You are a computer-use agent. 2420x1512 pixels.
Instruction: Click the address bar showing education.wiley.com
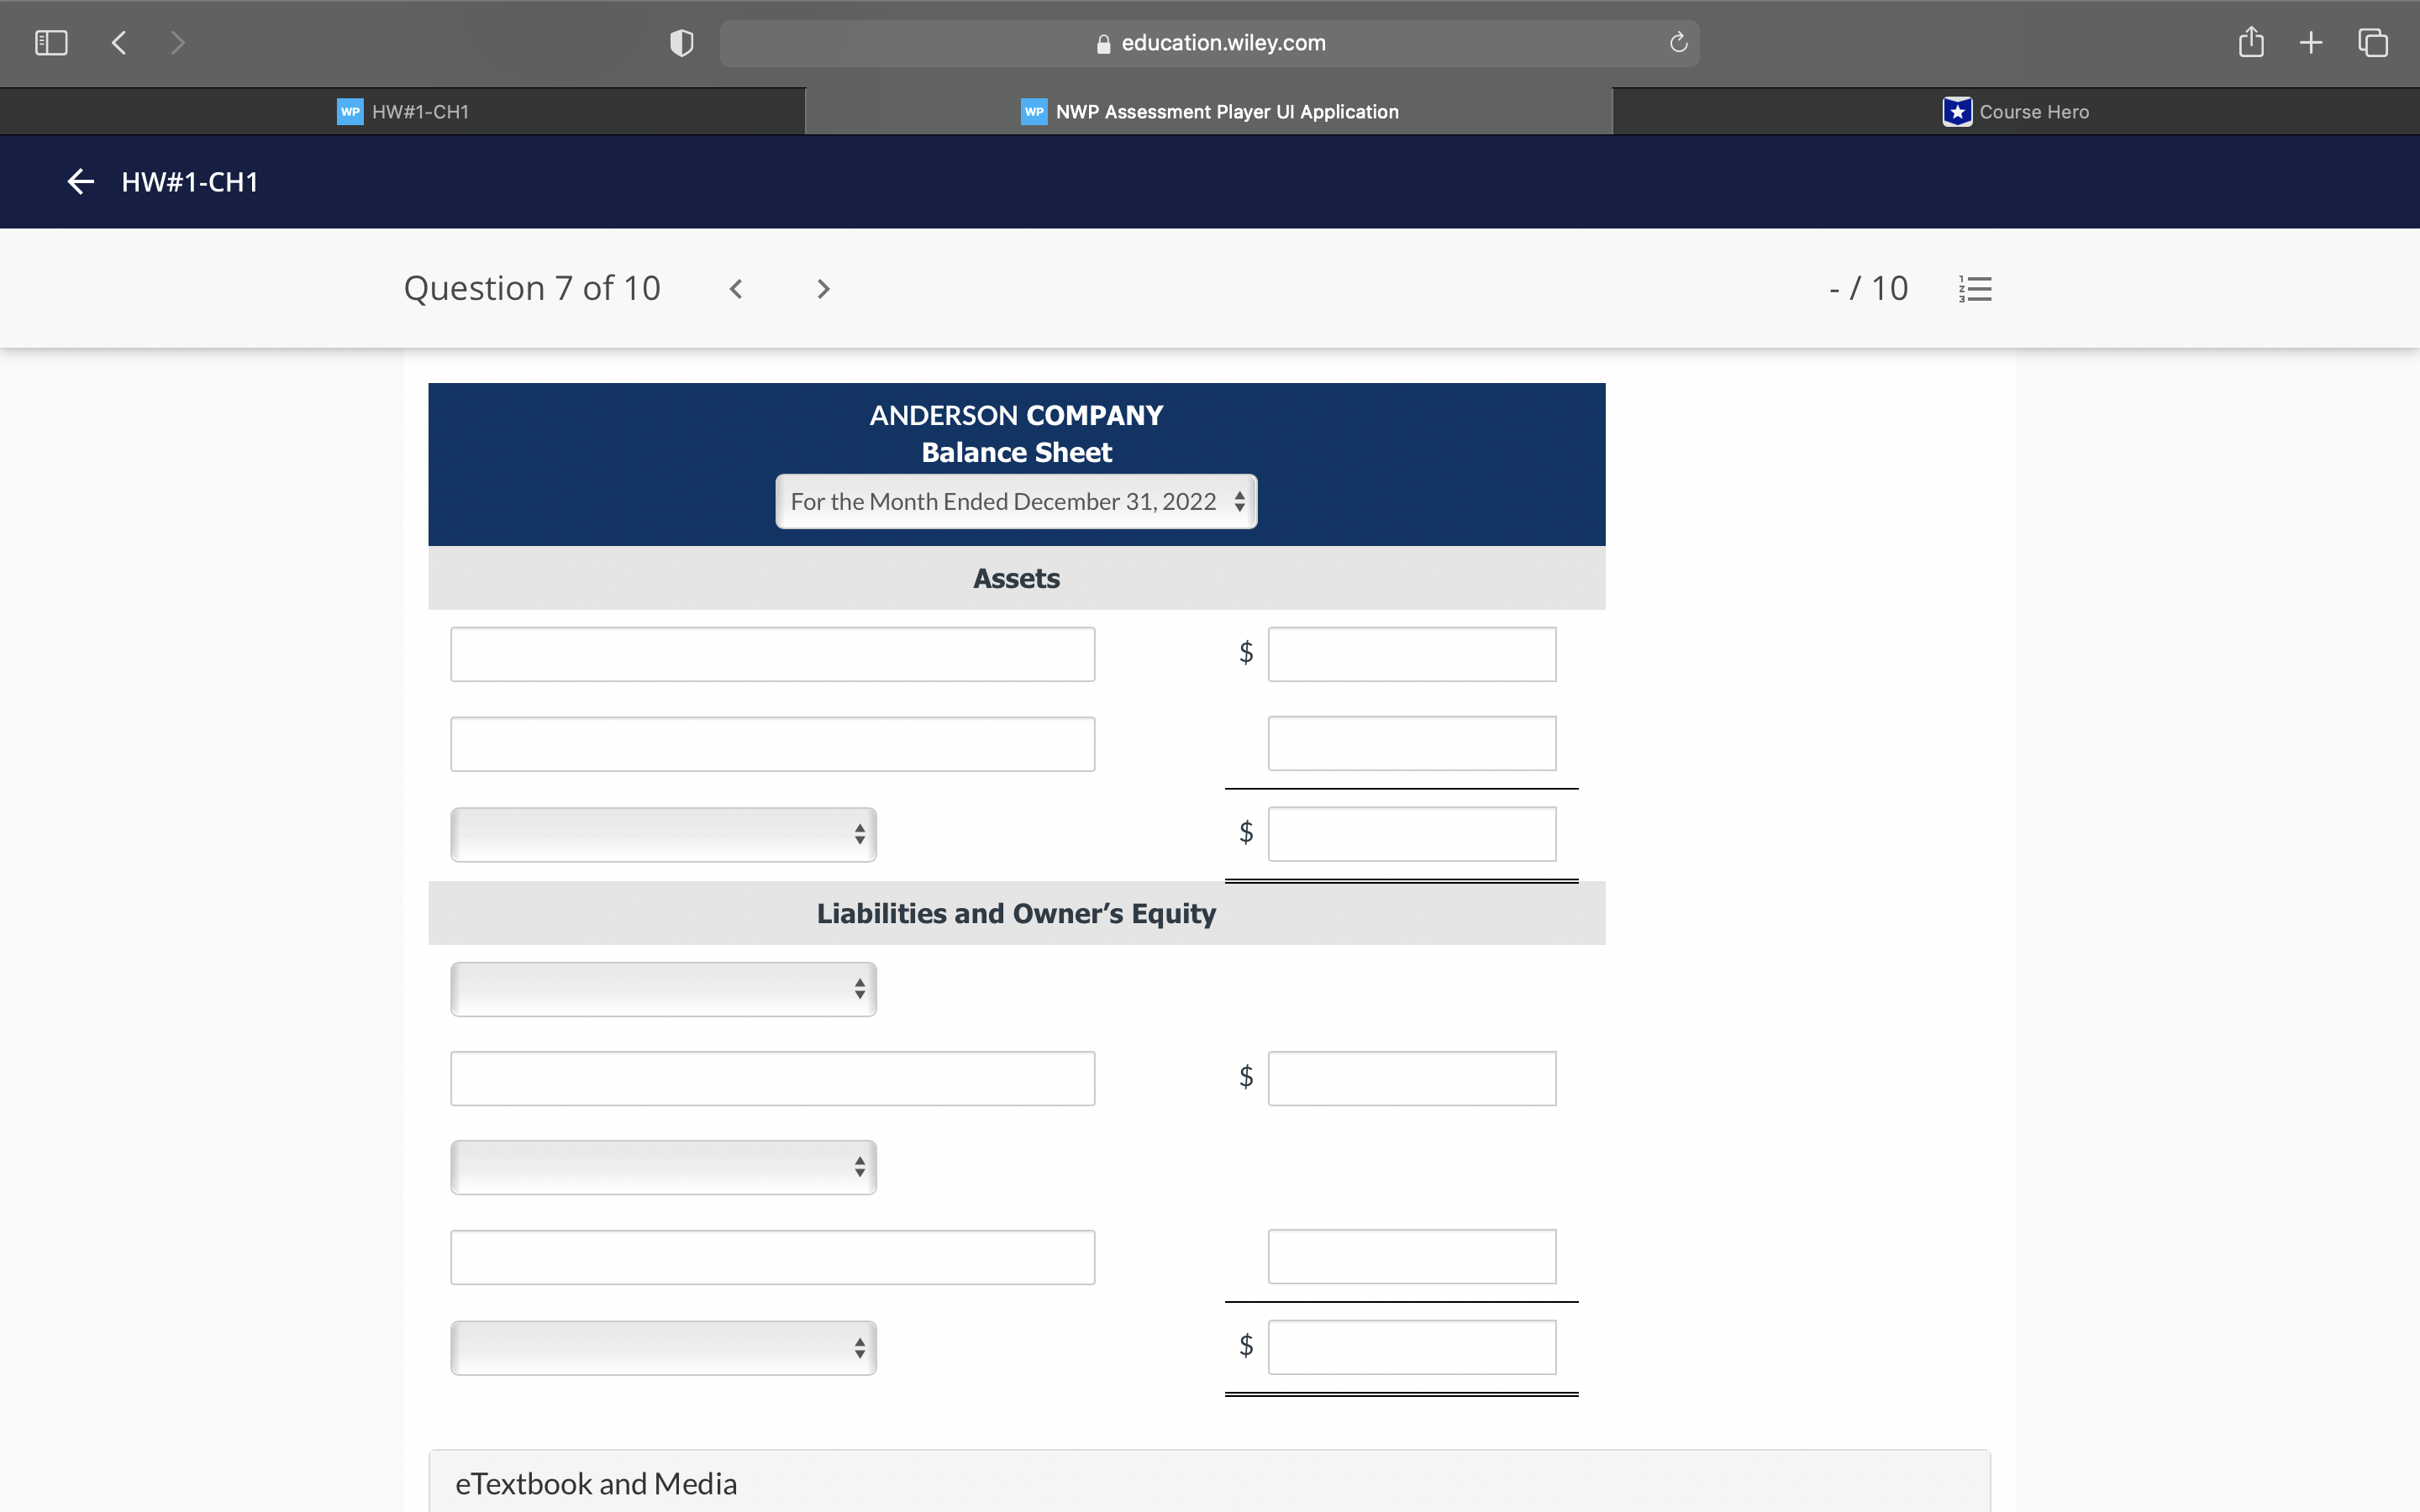pos(1209,42)
